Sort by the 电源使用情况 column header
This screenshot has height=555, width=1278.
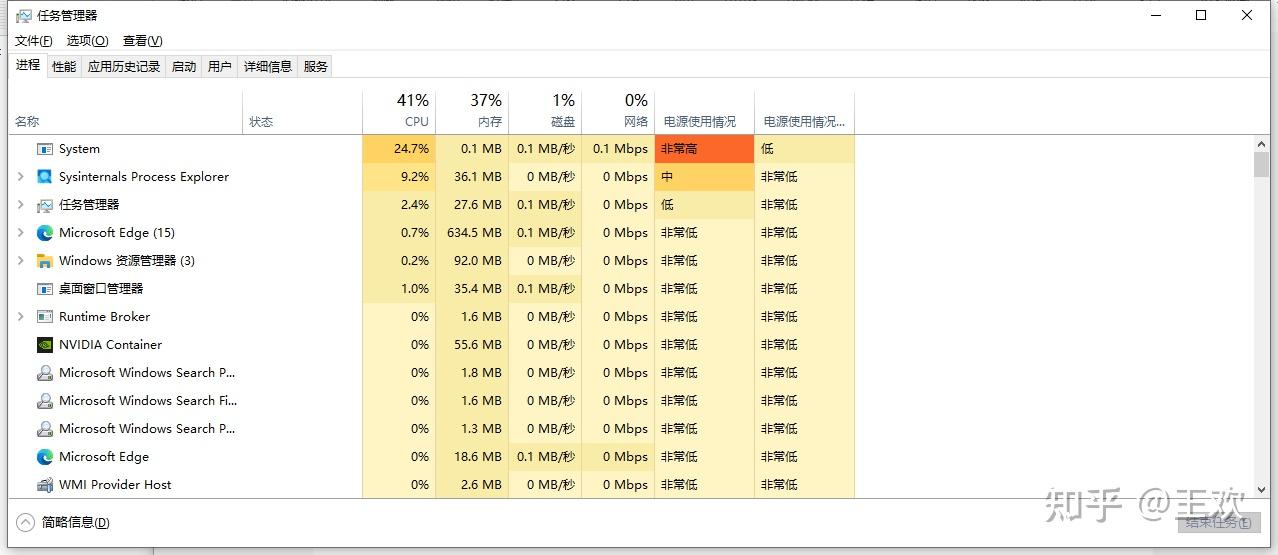click(704, 112)
